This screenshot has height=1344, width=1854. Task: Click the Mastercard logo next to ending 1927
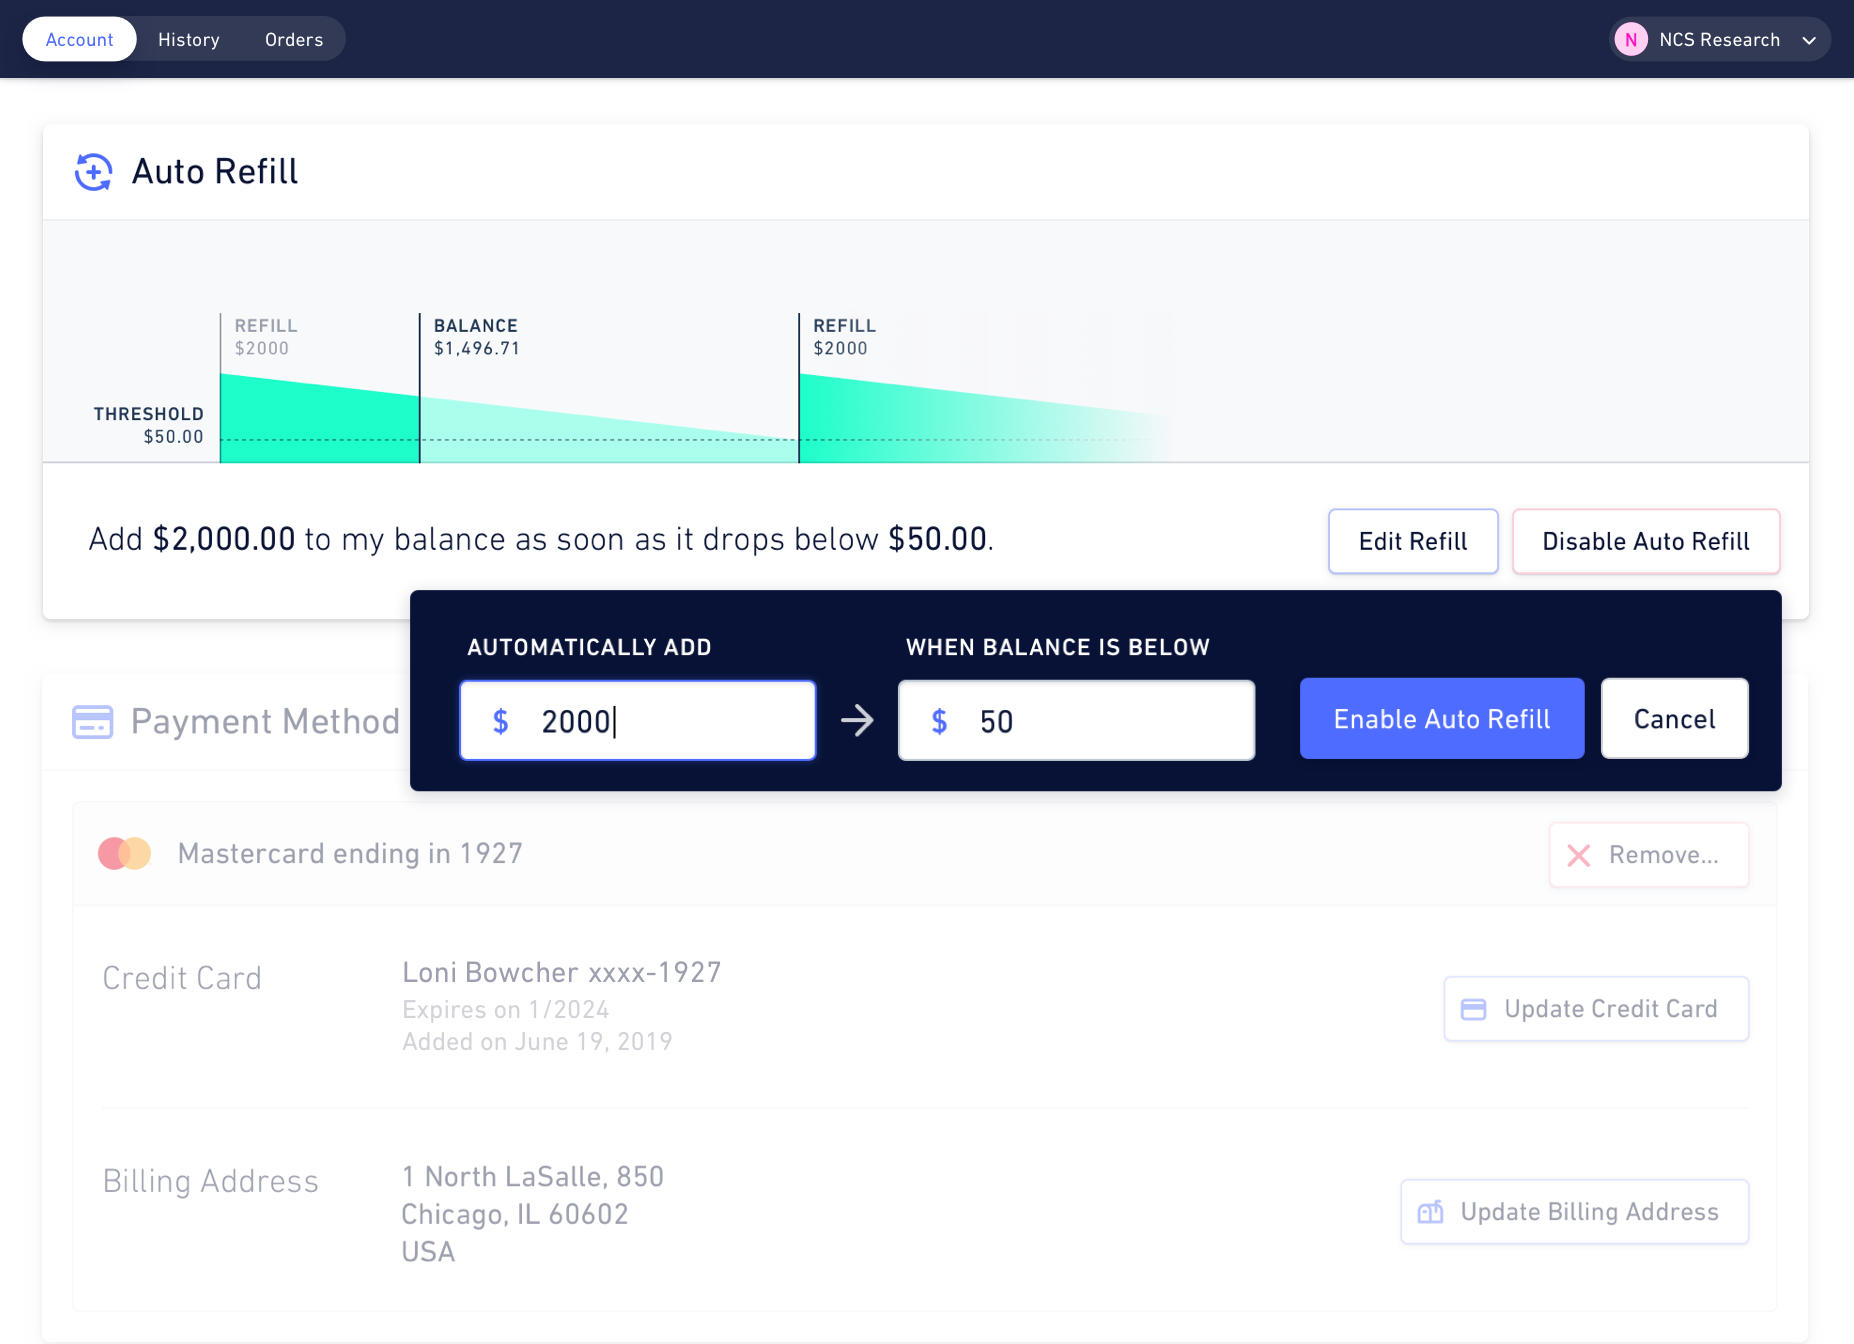click(x=123, y=853)
